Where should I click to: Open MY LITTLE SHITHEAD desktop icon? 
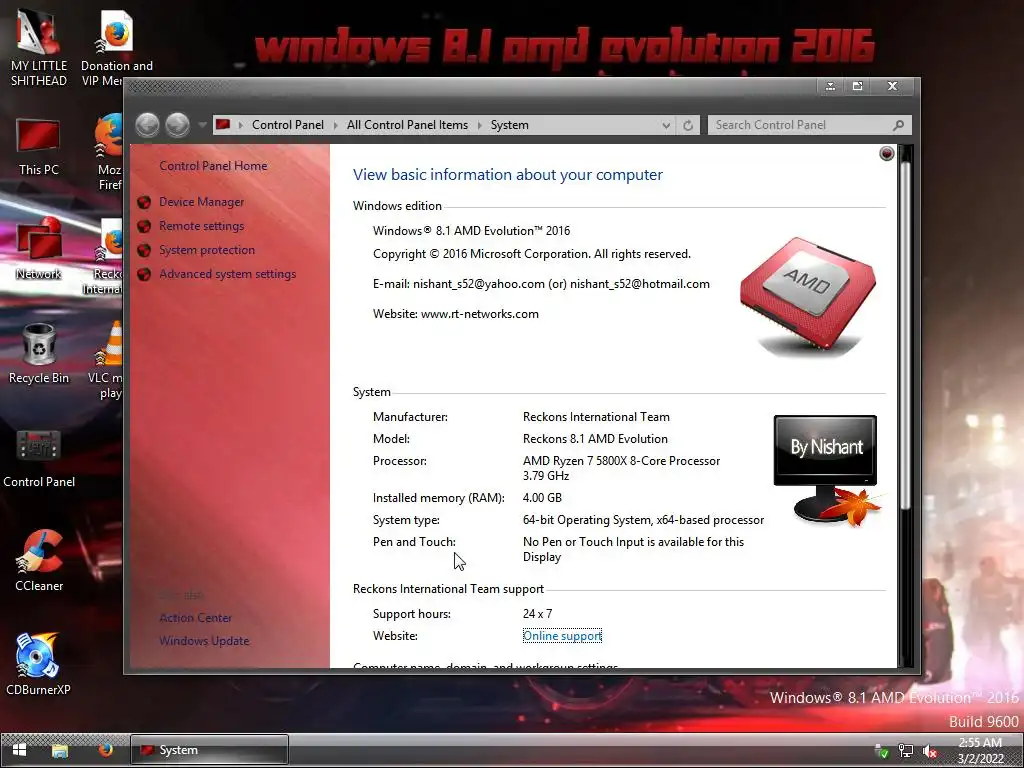pos(39,47)
